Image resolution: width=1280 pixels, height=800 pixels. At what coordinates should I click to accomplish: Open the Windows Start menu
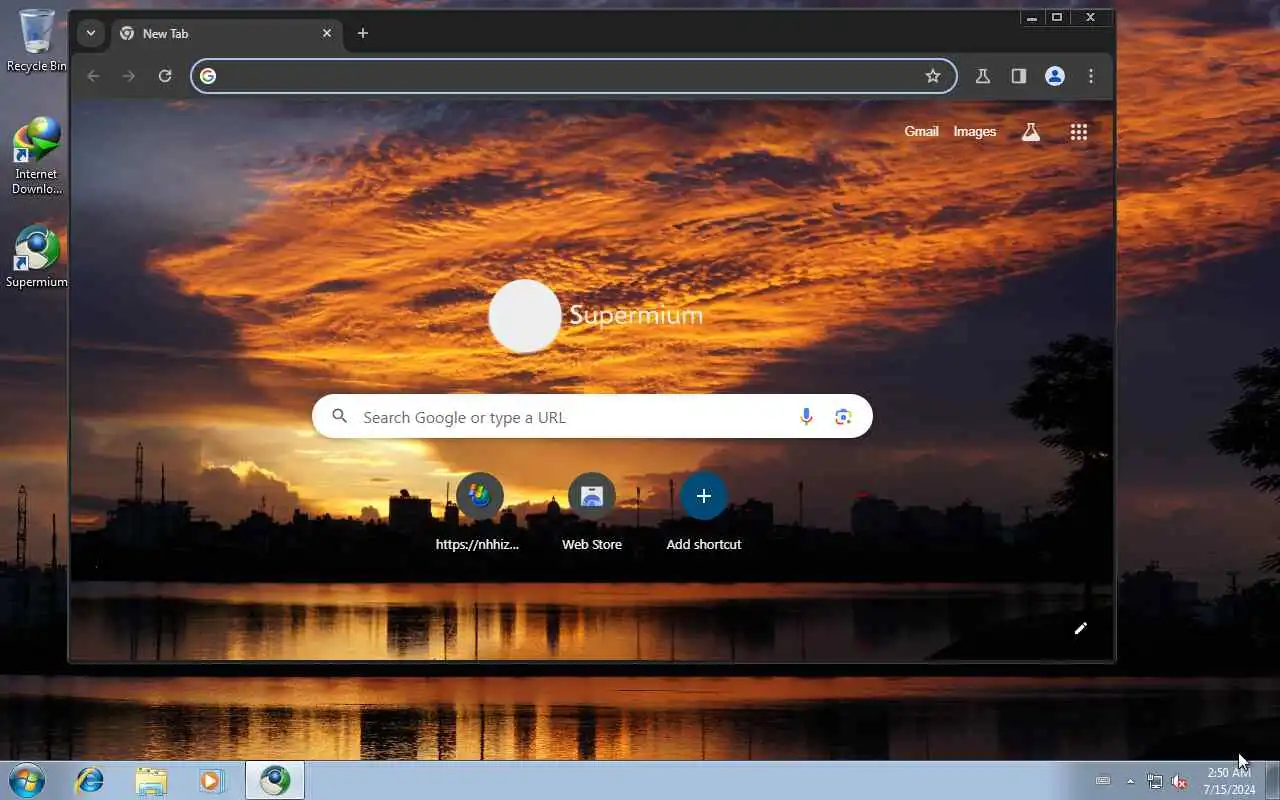click(26, 780)
